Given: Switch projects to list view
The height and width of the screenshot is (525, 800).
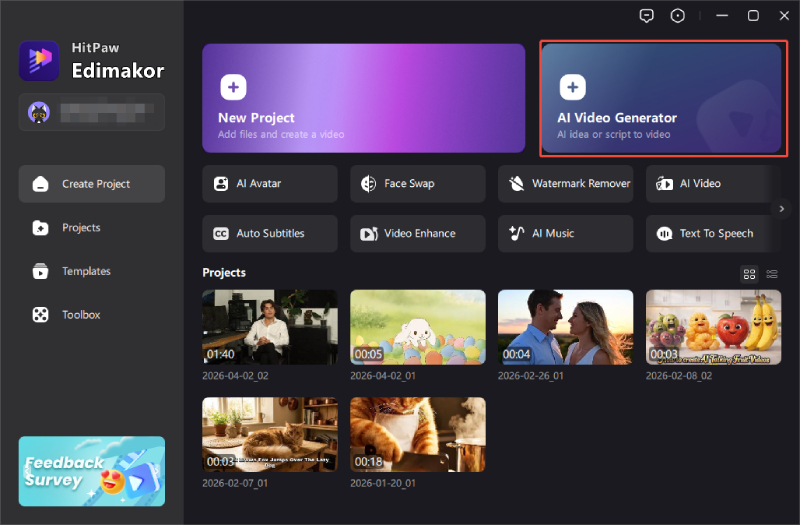Looking at the screenshot, I should pos(772,274).
